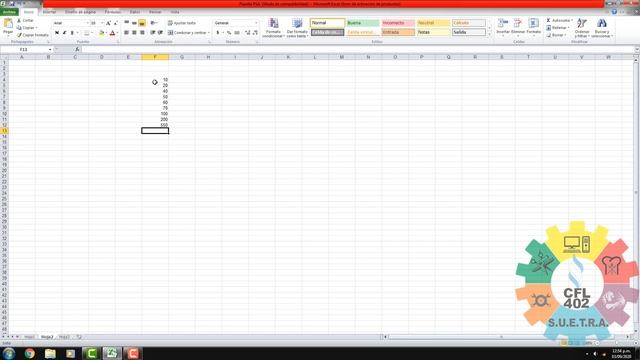640x360 pixels.
Task: Align cell content to top
Action: click(127, 23)
